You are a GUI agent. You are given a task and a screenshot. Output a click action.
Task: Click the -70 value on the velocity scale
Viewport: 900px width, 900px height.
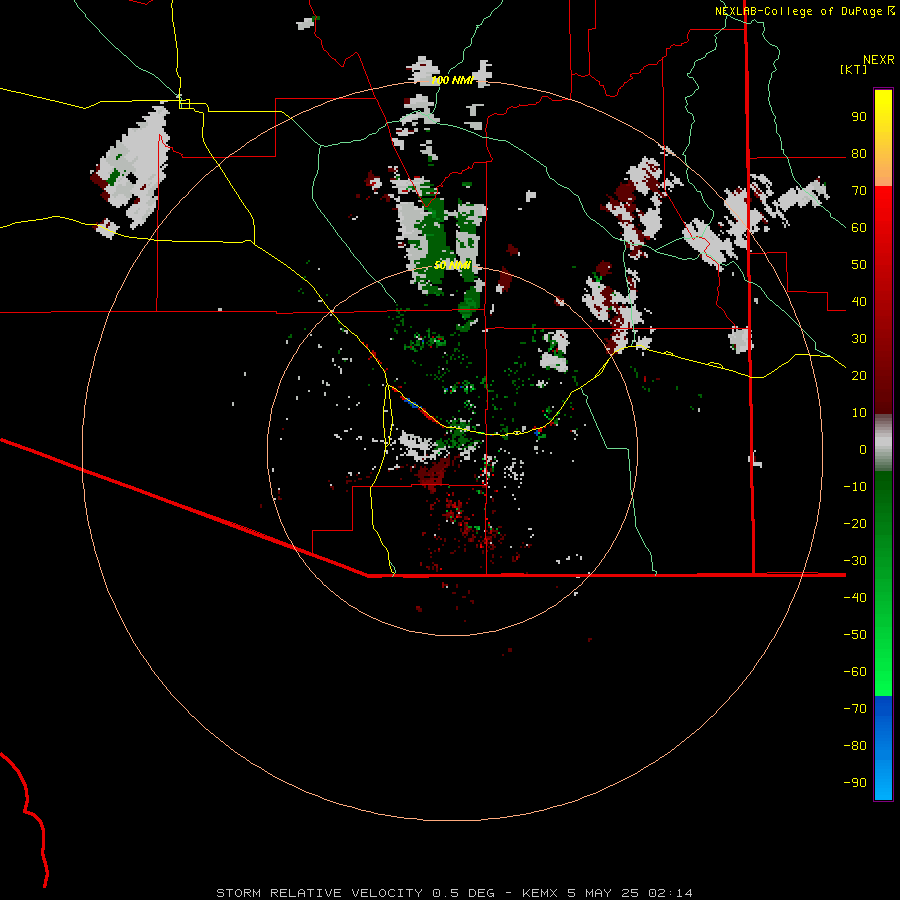point(855,709)
